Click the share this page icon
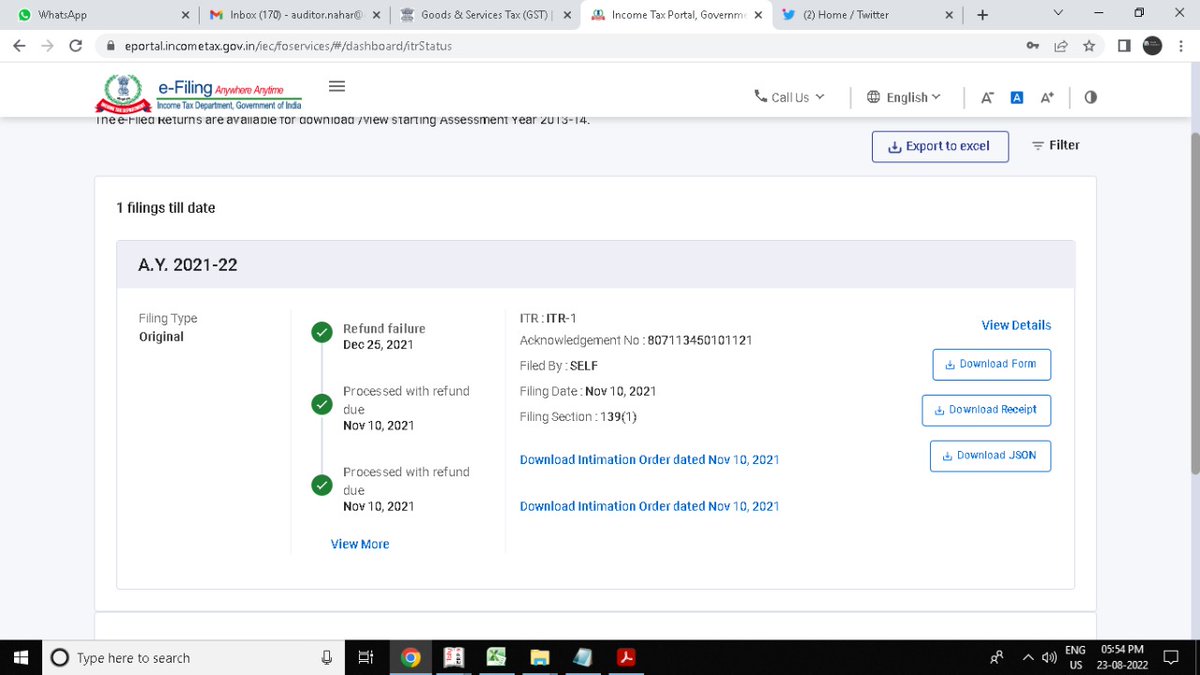1200x675 pixels. click(1060, 46)
